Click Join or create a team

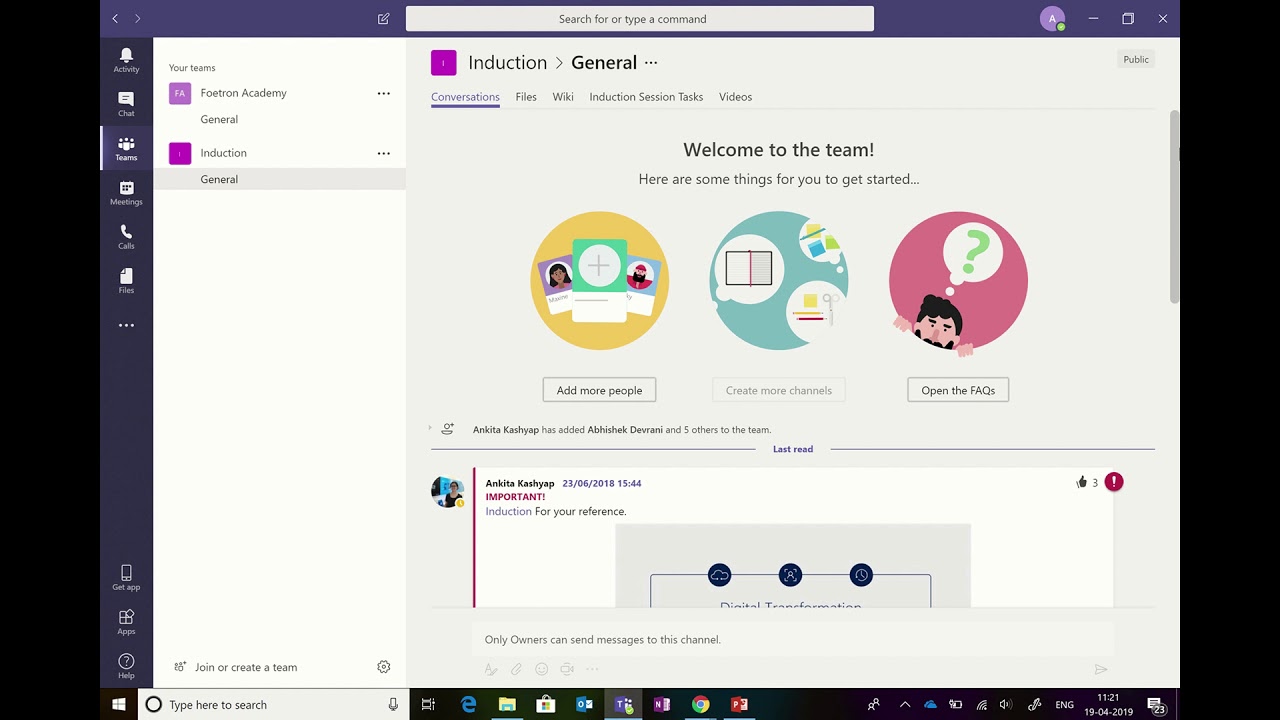point(236,667)
